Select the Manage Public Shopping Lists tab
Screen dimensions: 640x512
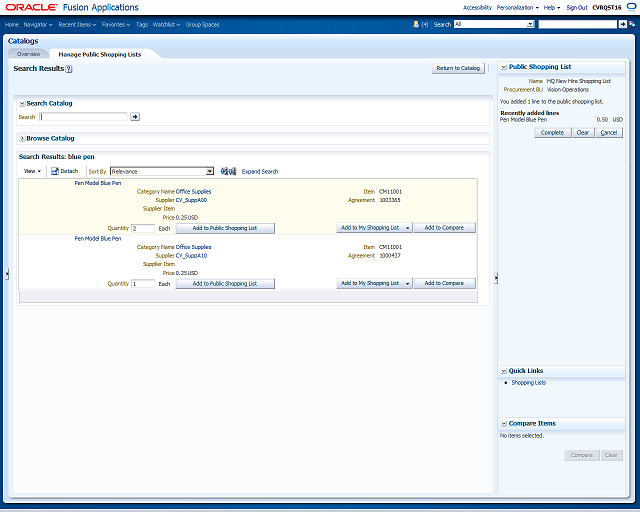[100, 54]
